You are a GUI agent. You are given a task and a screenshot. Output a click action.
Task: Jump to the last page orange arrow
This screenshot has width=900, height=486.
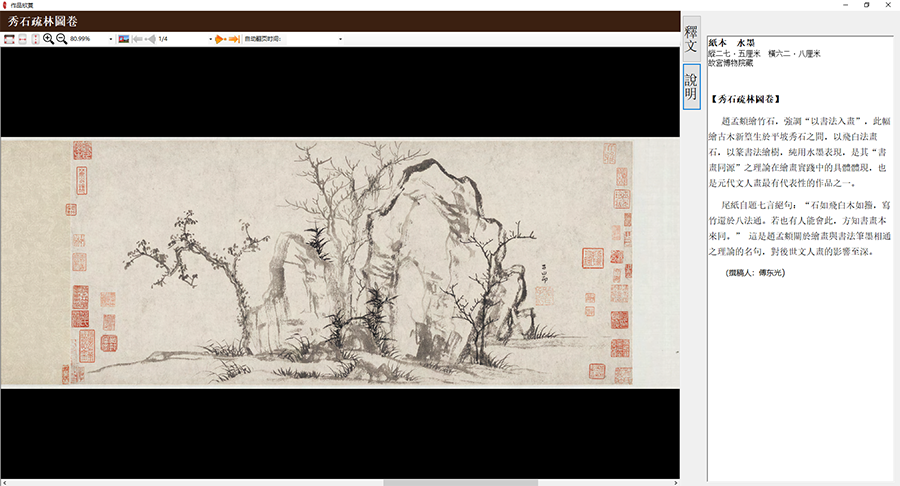tap(234, 39)
